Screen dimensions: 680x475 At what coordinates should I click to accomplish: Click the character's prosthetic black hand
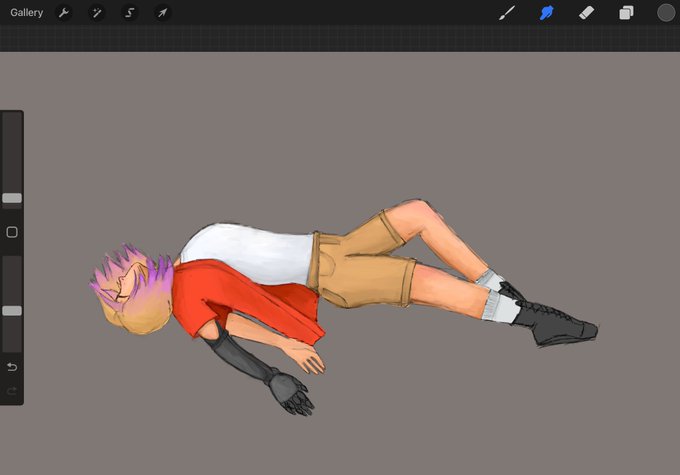pos(291,393)
